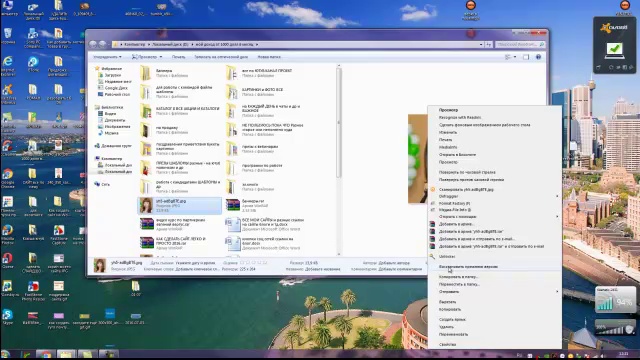Expand the Отправить submenu arrow
The width and height of the screenshot is (640, 360).
pos(557,291)
